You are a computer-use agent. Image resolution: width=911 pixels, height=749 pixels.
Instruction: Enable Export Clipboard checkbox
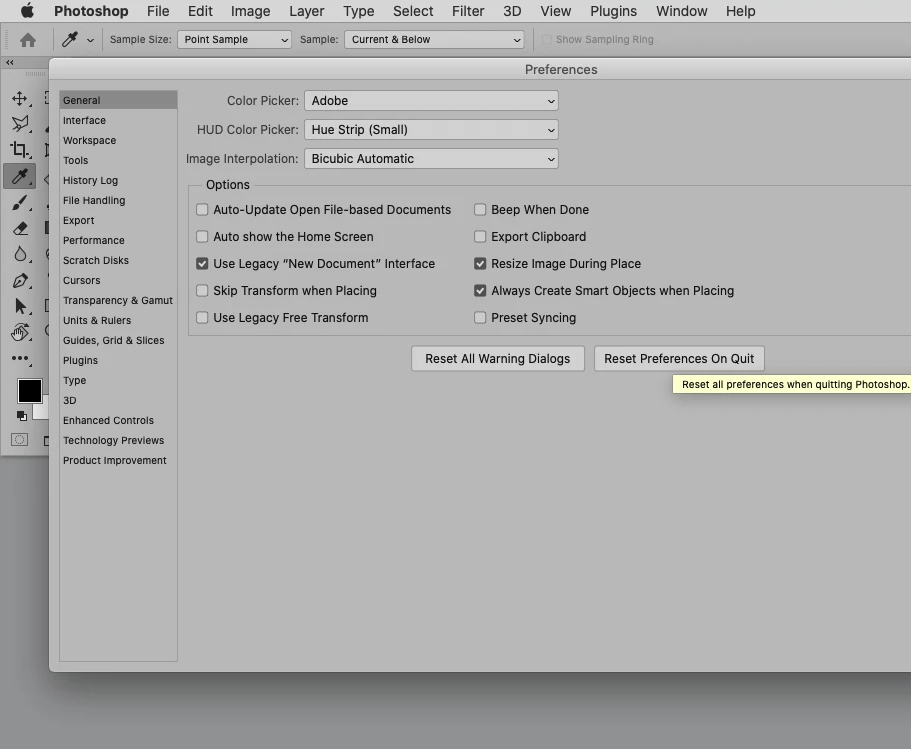pos(480,236)
